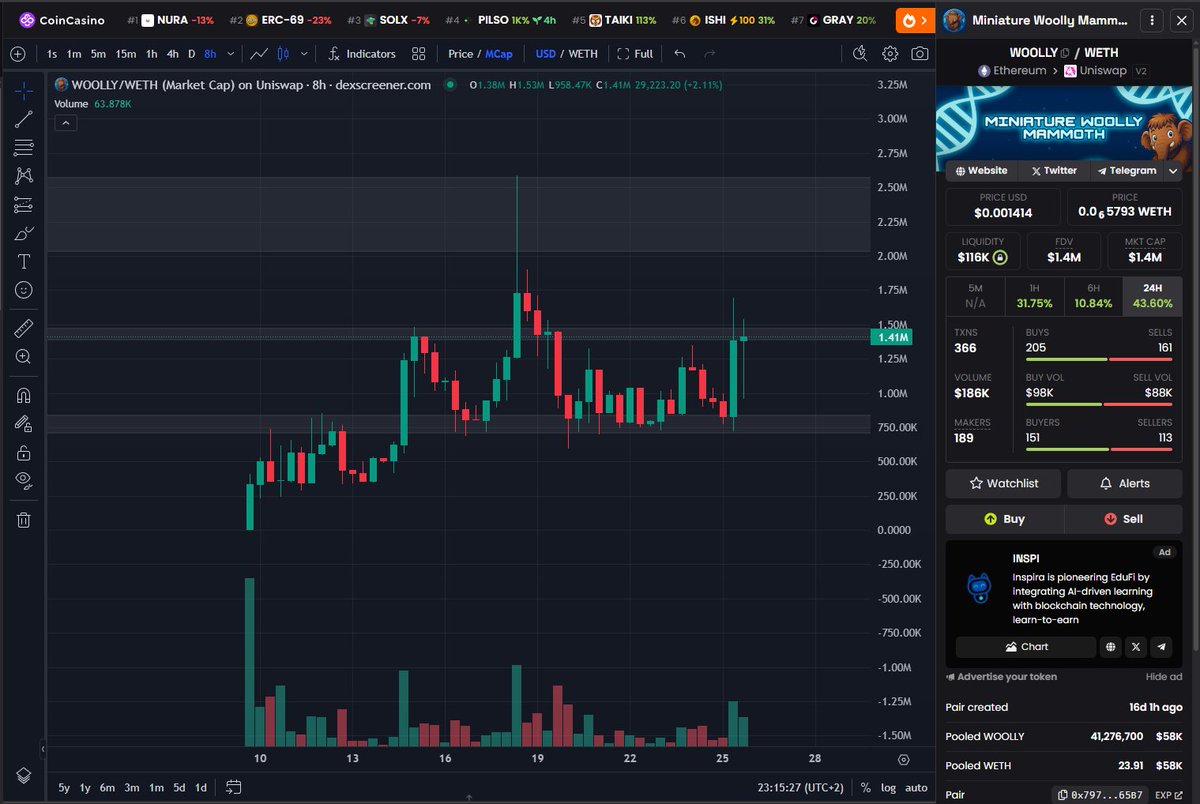Select the trend line drawing tool
1200x804 pixels.
[24, 119]
